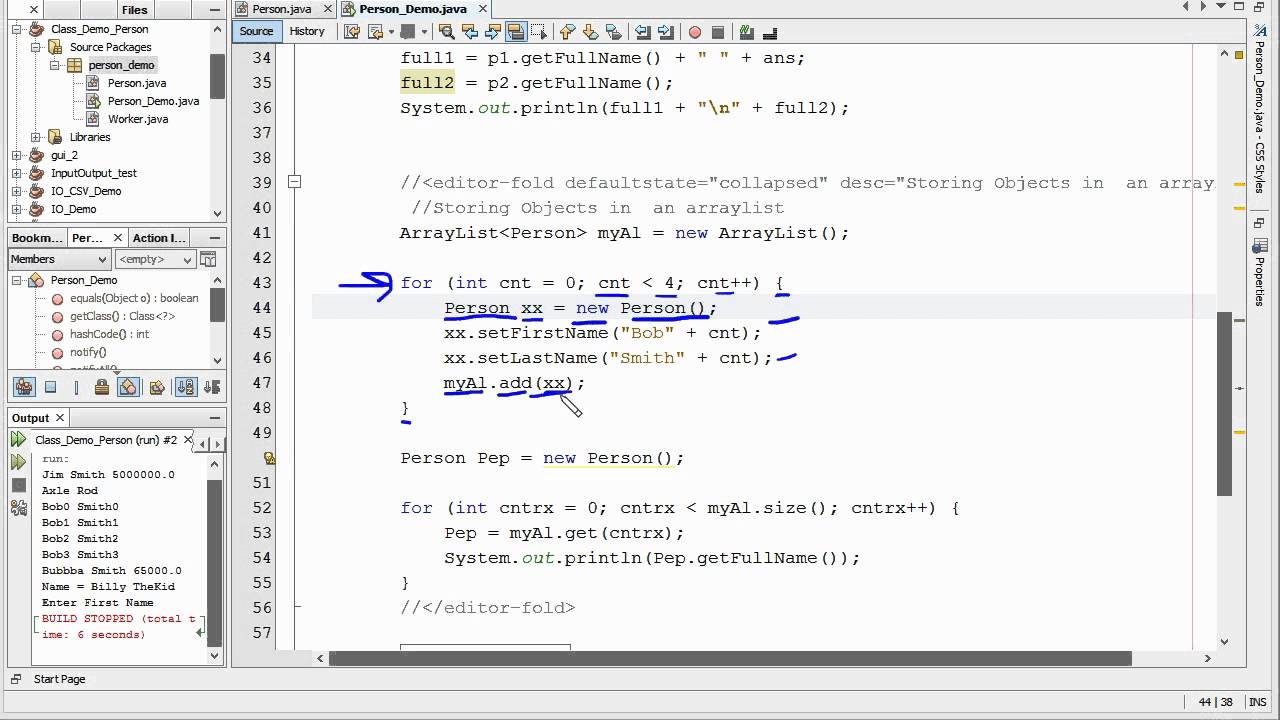Click Navigator javadoc window icon

tap(206, 259)
